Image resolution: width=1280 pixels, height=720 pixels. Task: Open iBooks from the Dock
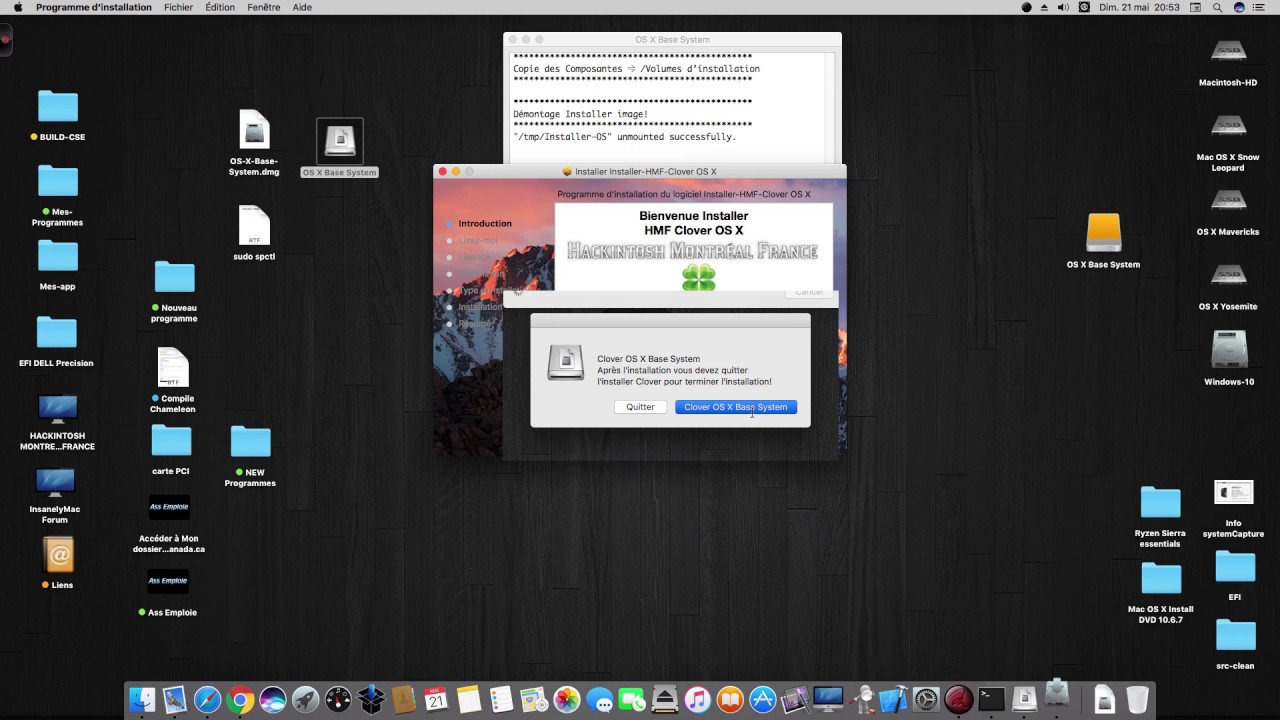(x=730, y=699)
